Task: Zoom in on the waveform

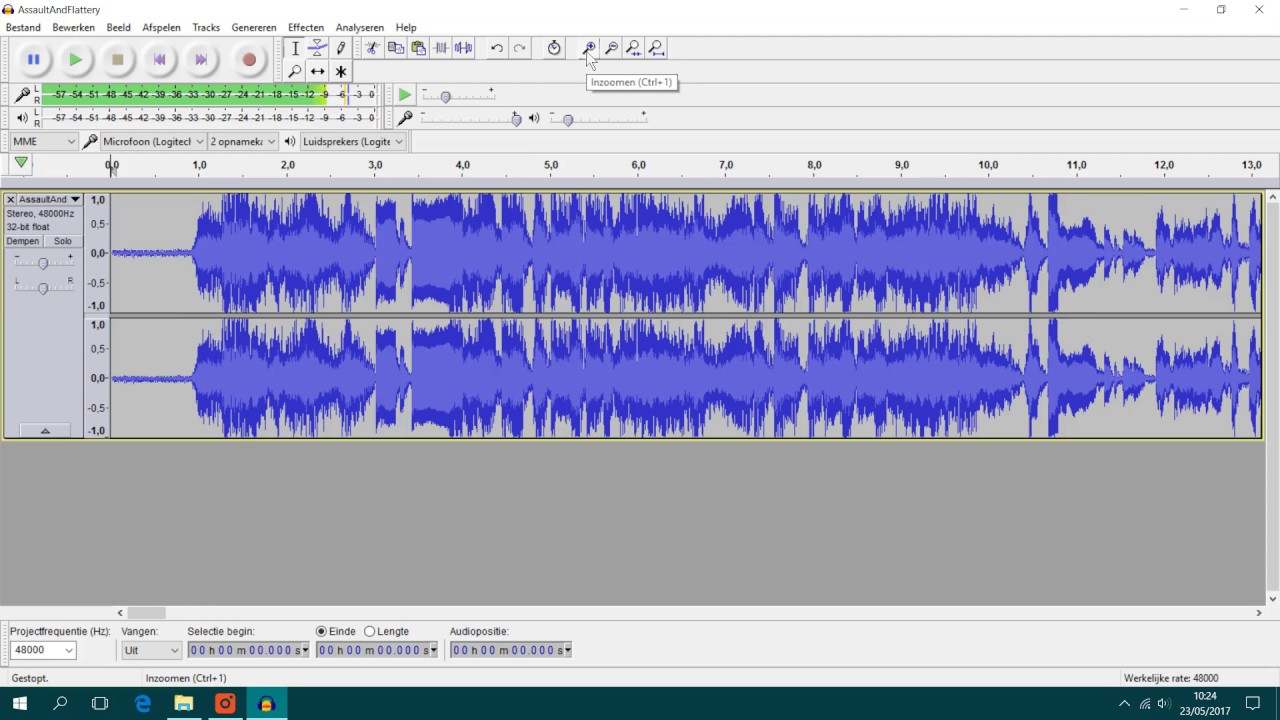Action: 589,48
